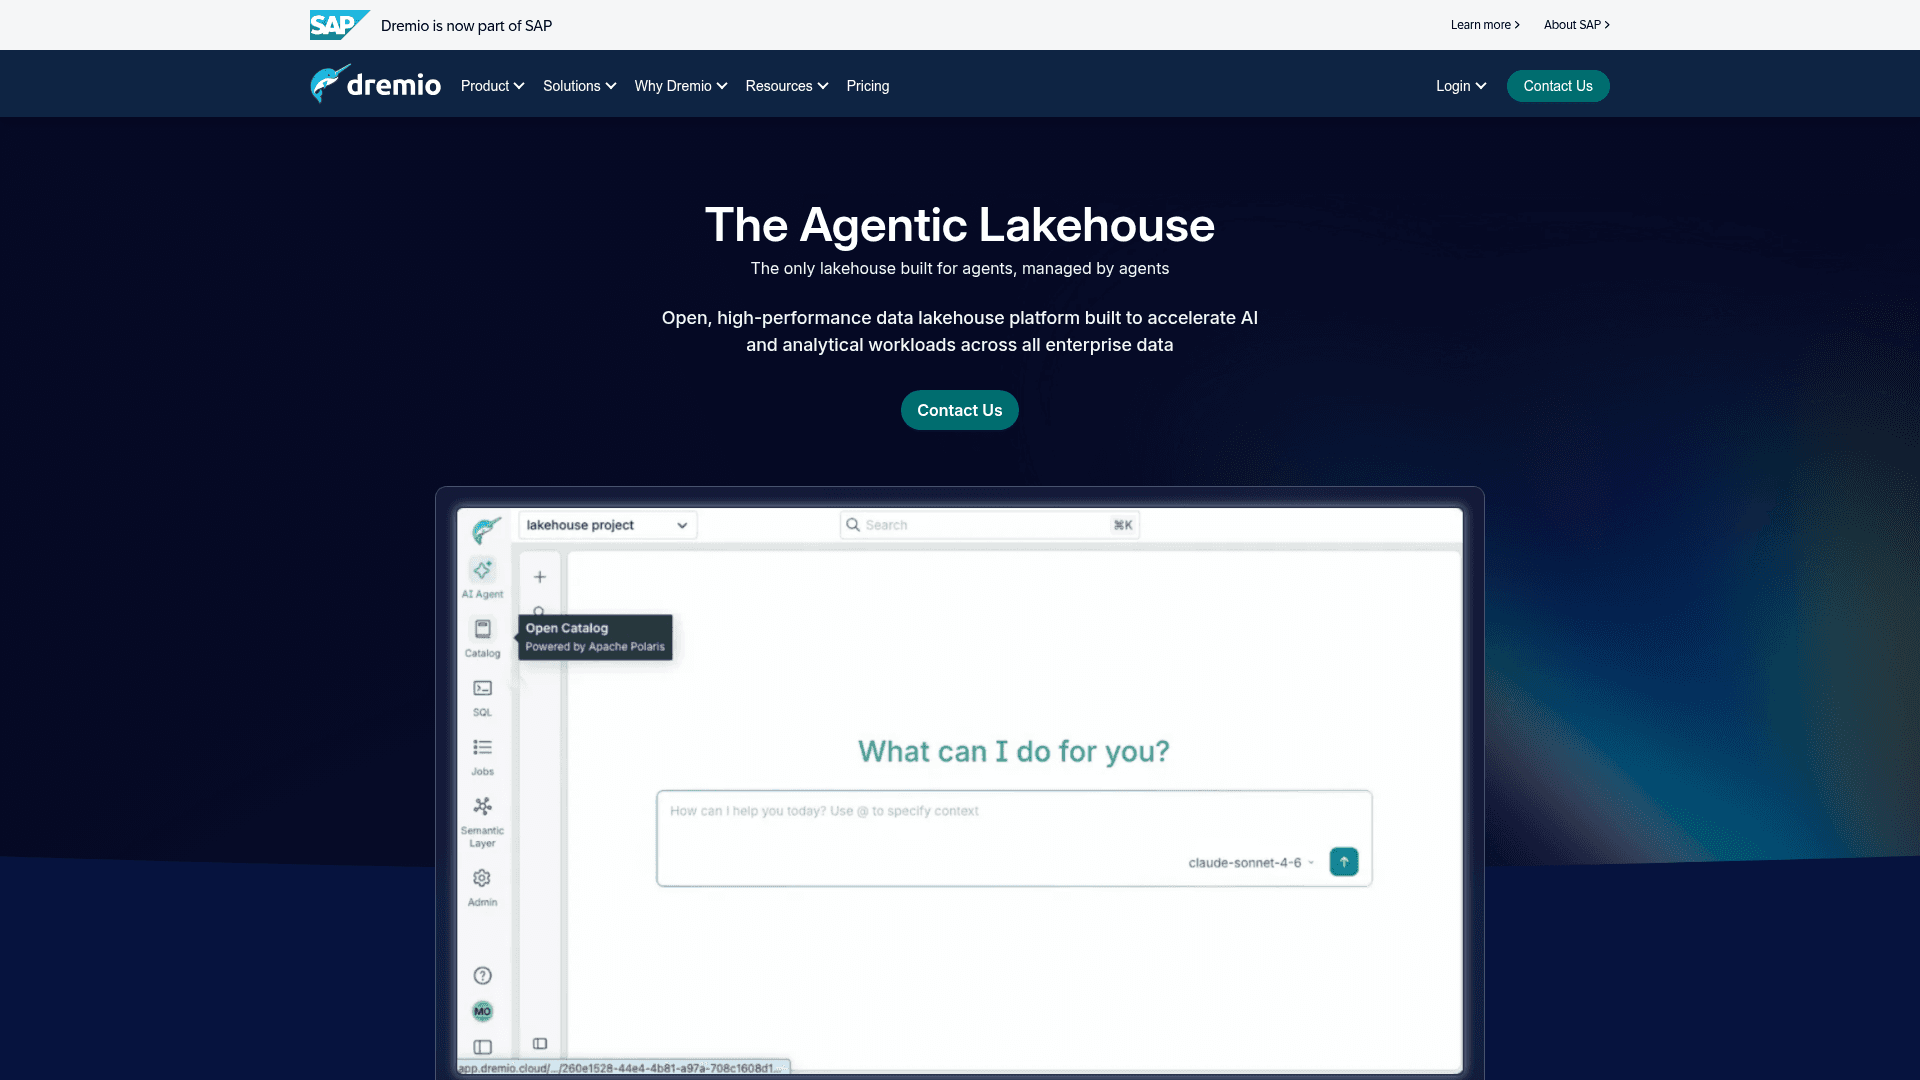
Task: Click 'What can I do for you?' heading
Action: click(1014, 751)
